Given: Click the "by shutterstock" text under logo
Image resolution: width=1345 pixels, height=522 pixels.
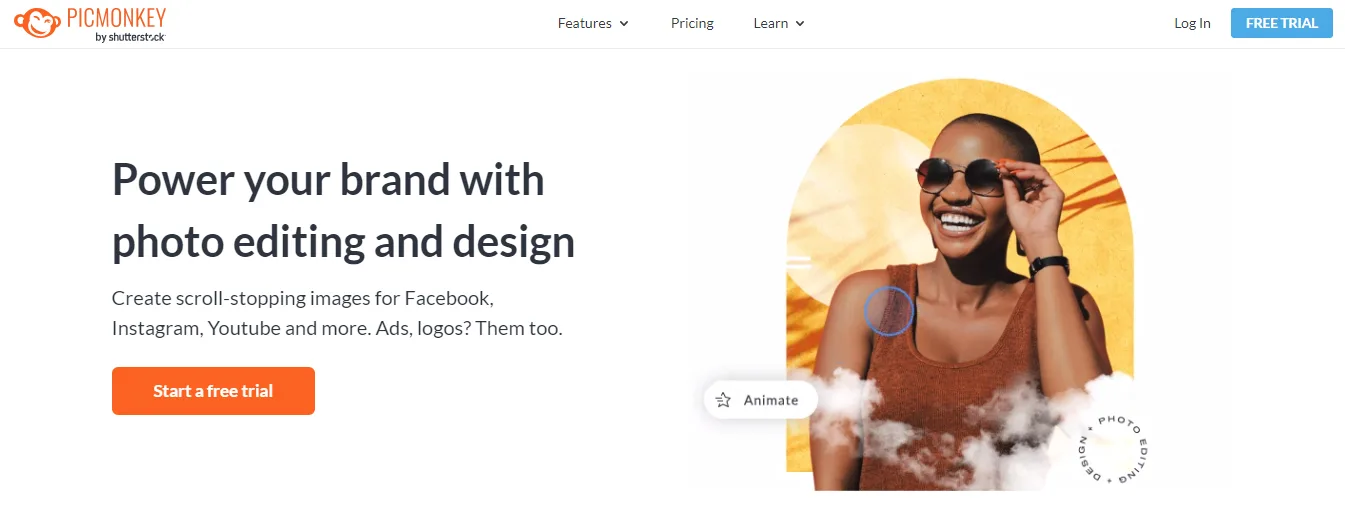Looking at the screenshot, I should pos(130,36).
